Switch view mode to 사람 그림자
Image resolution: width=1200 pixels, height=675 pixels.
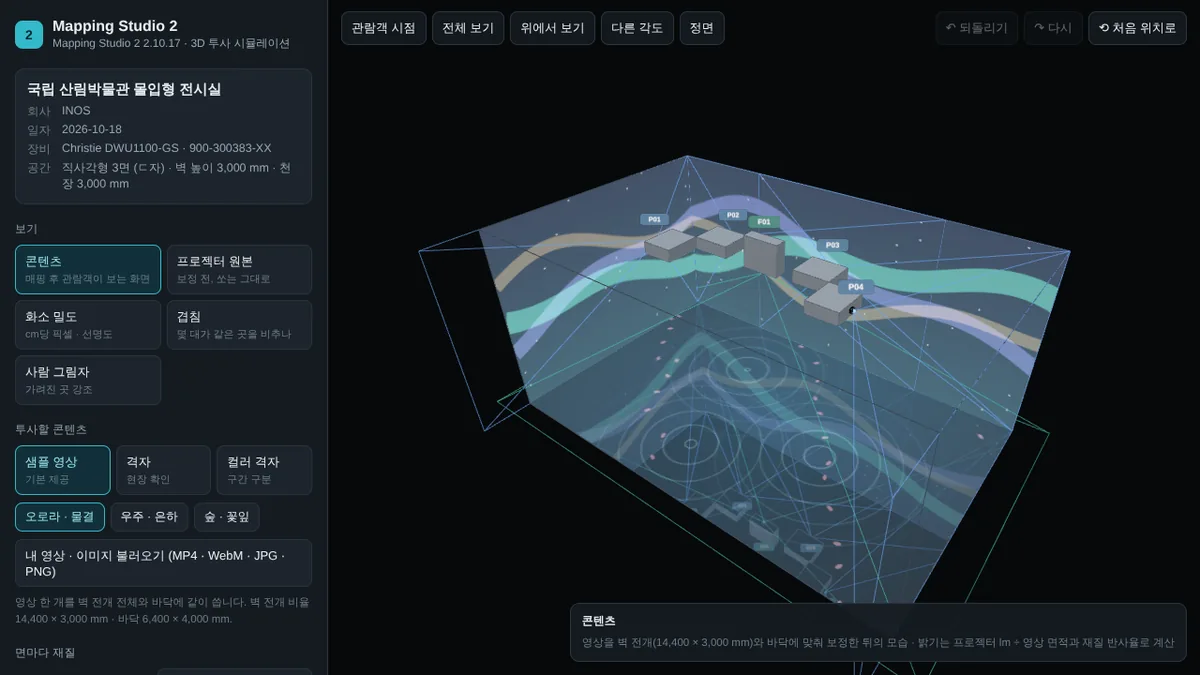click(x=88, y=380)
